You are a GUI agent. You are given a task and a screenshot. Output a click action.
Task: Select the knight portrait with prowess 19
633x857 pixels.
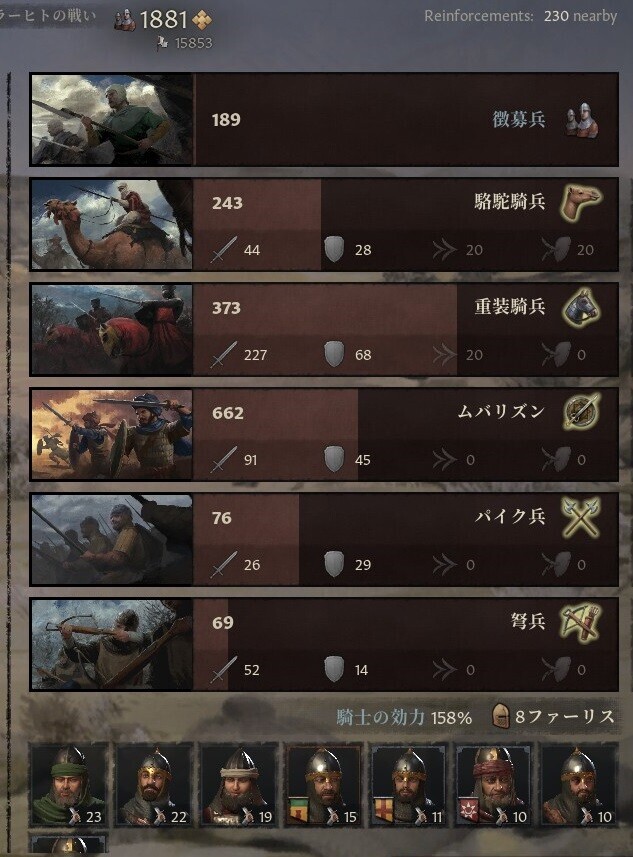(x=238, y=784)
